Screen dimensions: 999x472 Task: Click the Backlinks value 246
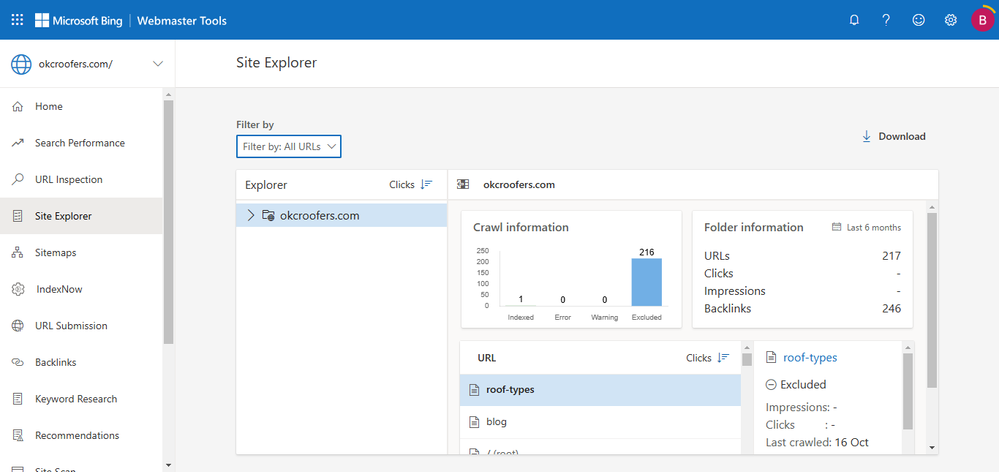pos(891,309)
